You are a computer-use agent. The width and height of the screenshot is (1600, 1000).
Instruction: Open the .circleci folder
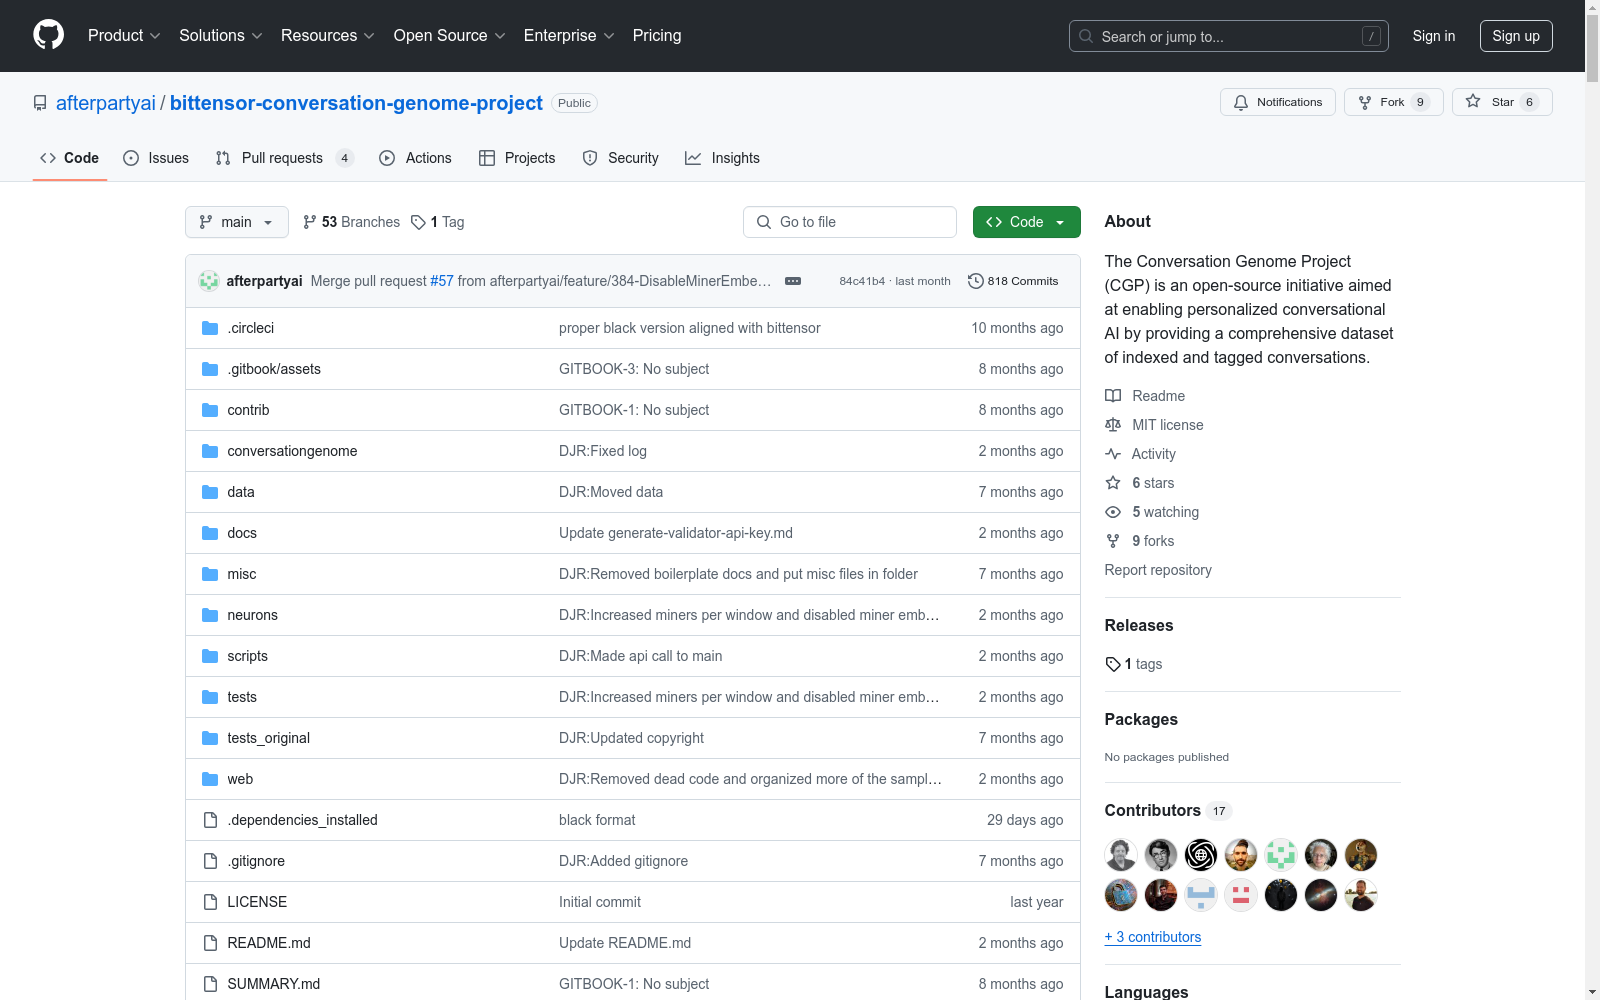pyautogui.click(x=250, y=328)
